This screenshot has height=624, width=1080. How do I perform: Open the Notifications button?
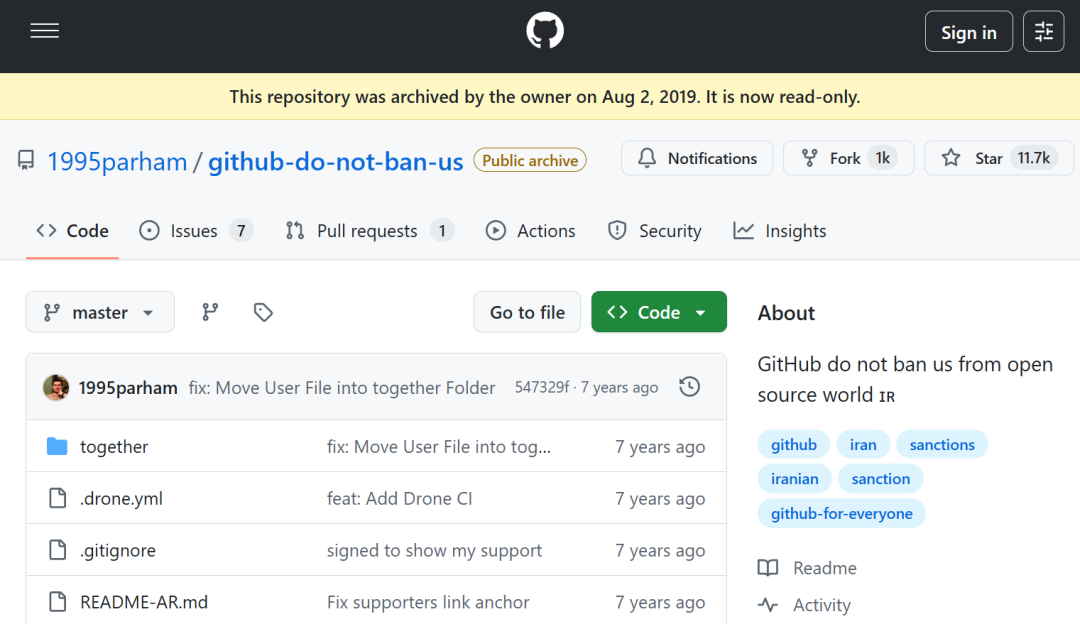pyautogui.click(x=697, y=158)
